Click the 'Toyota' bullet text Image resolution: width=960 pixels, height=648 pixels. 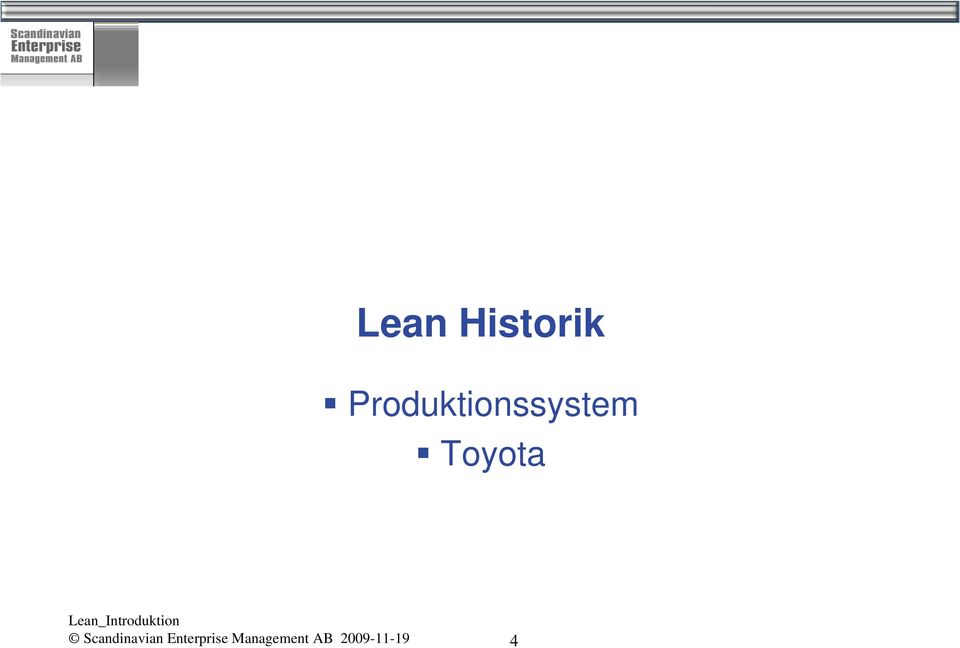tap(492, 454)
